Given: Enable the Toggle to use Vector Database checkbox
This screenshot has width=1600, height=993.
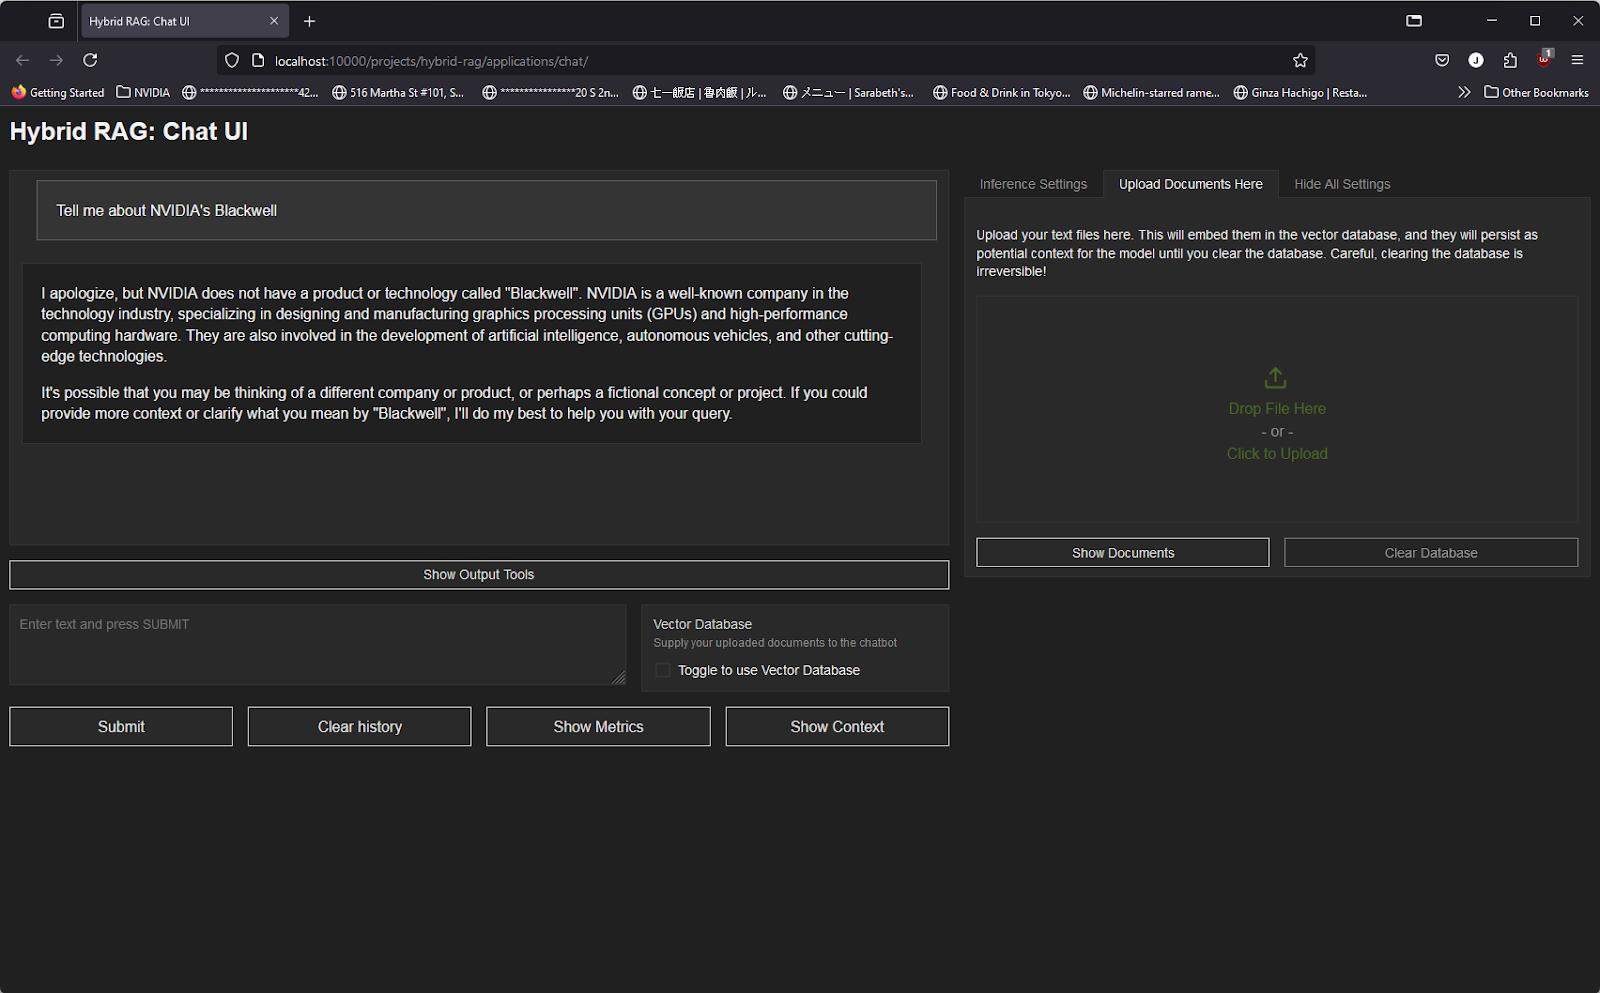Looking at the screenshot, I should tap(662, 670).
